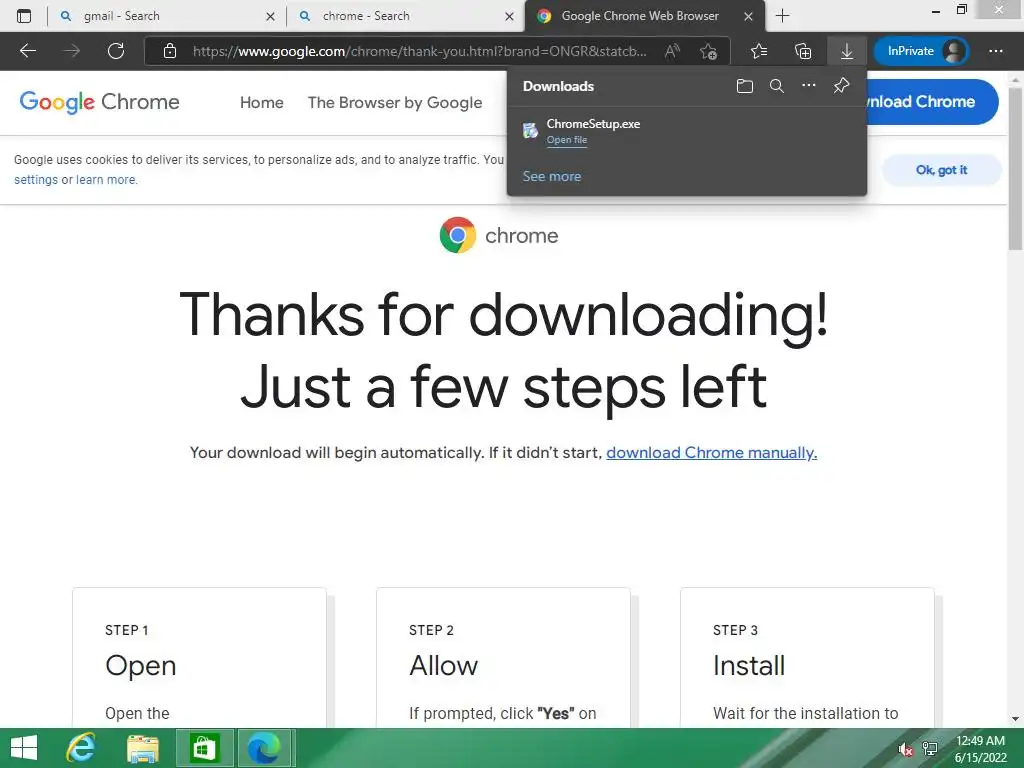Open the clock and date in the tray
Image resolution: width=1024 pixels, height=768 pixels.
pos(980,749)
